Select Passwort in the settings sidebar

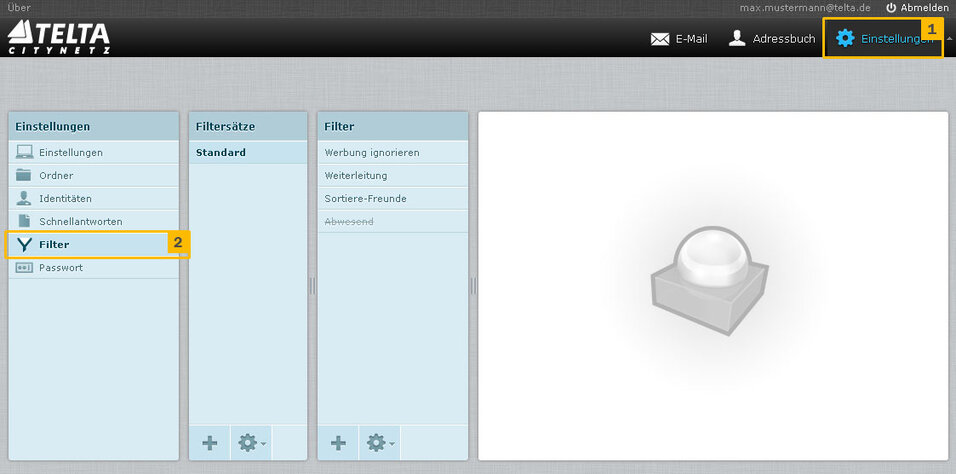point(94,268)
